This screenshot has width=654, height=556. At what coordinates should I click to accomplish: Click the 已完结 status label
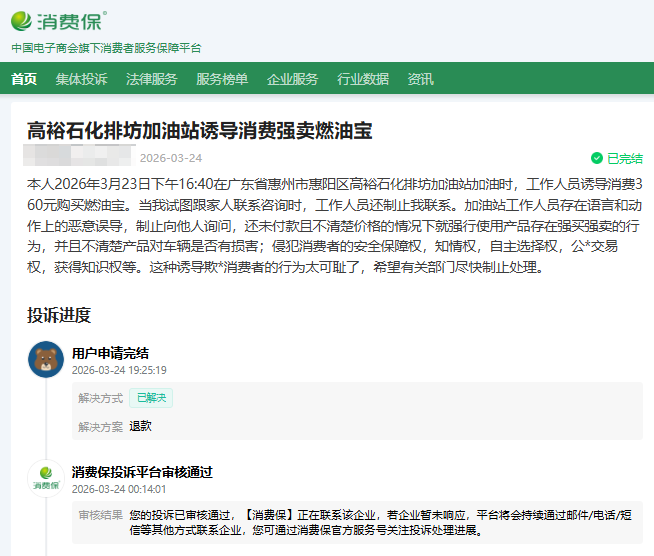coord(625,158)
